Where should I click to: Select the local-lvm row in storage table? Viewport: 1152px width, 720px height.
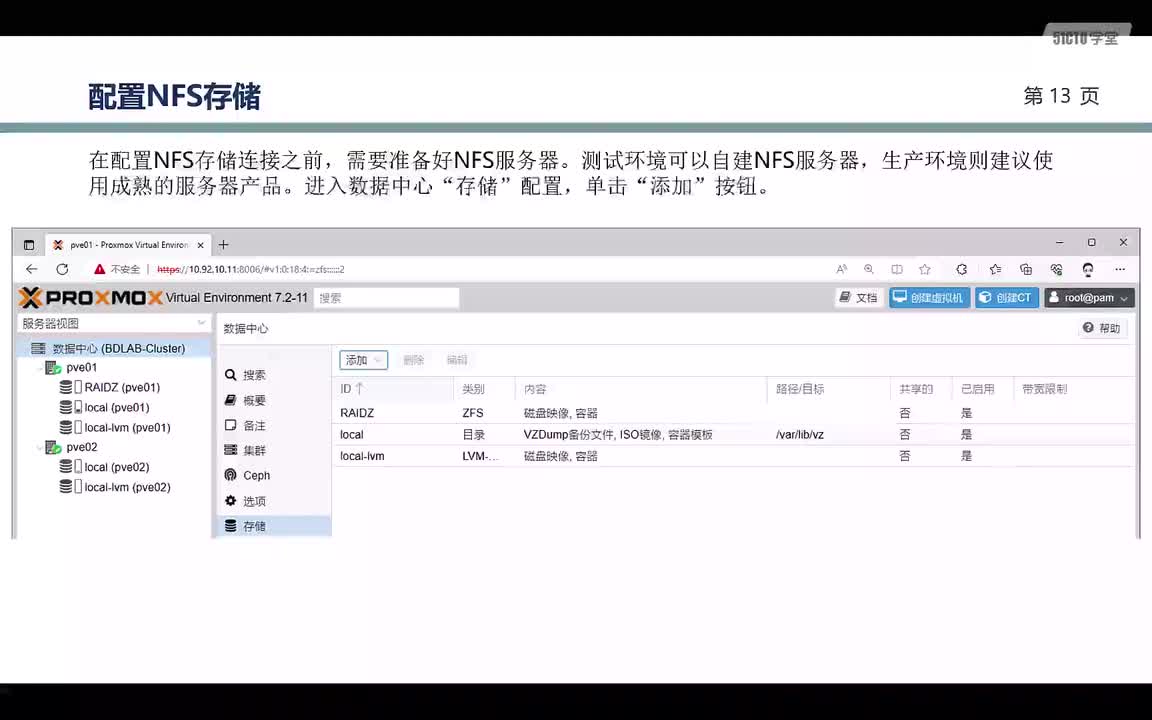(733, 456)
